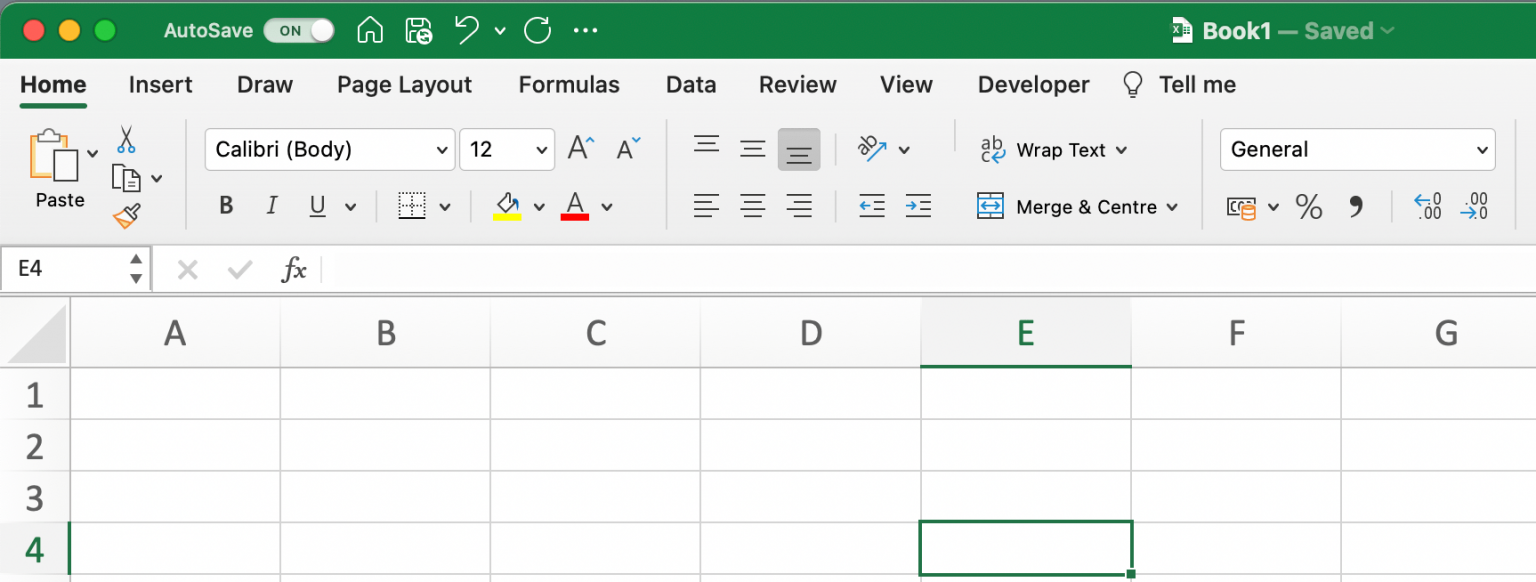This screenshot has width=1536, height=582.
Task: Toggle underline formatting
Action: [x=315, y=206]
